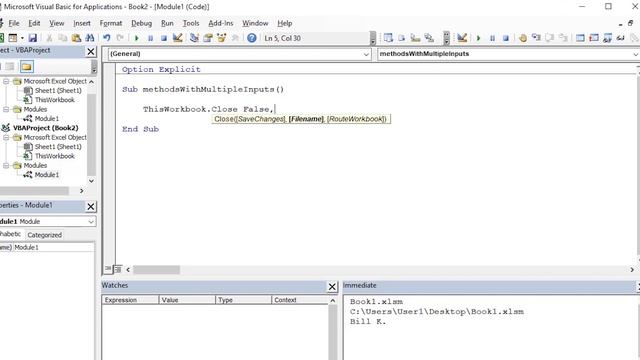Close the Properties panel

point(91,207)
